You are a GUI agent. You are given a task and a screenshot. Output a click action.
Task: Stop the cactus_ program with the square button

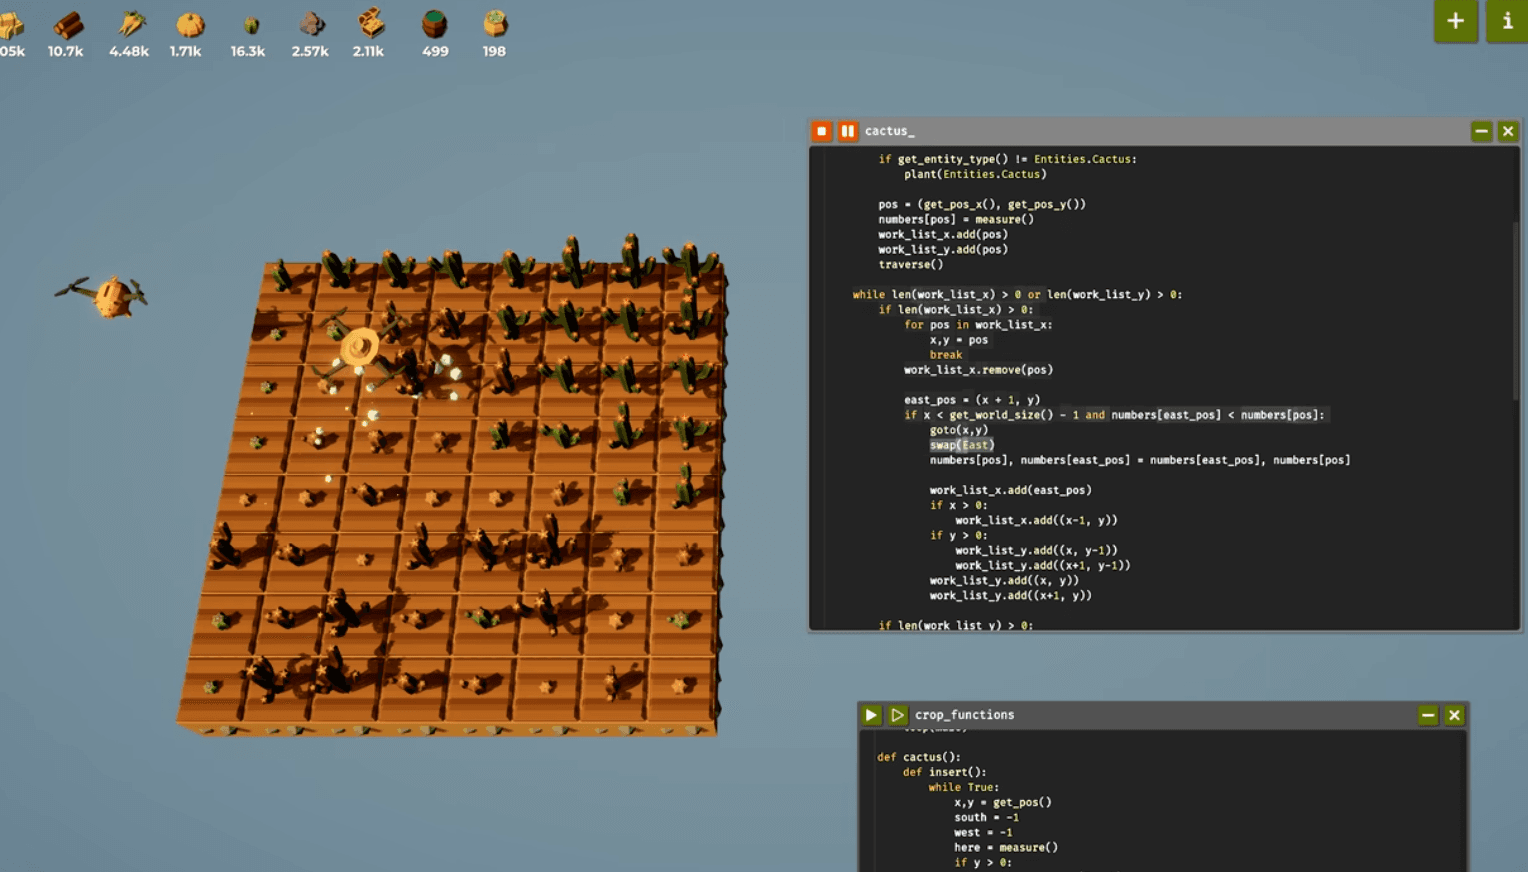[x=820, y=131]
